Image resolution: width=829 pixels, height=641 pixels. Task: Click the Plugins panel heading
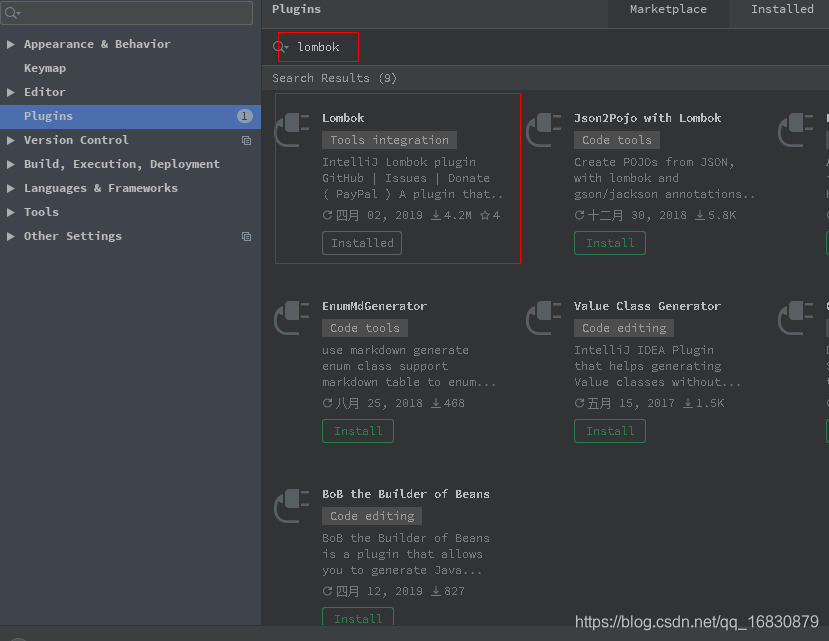(x=296, y=10)
